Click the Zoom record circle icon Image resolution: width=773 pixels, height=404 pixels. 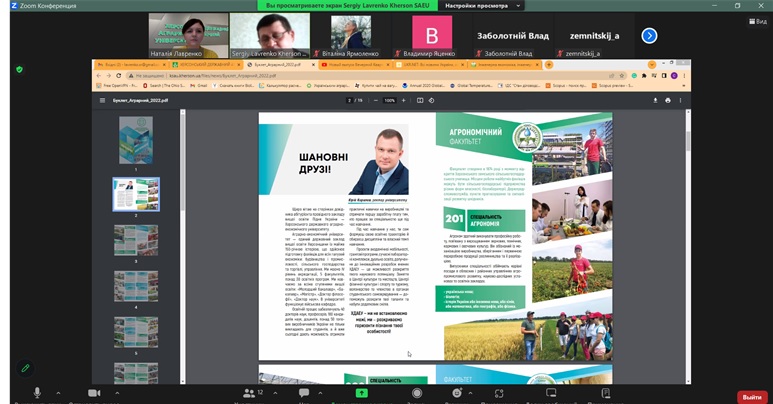pyautogui.click(x=417, y=393)
